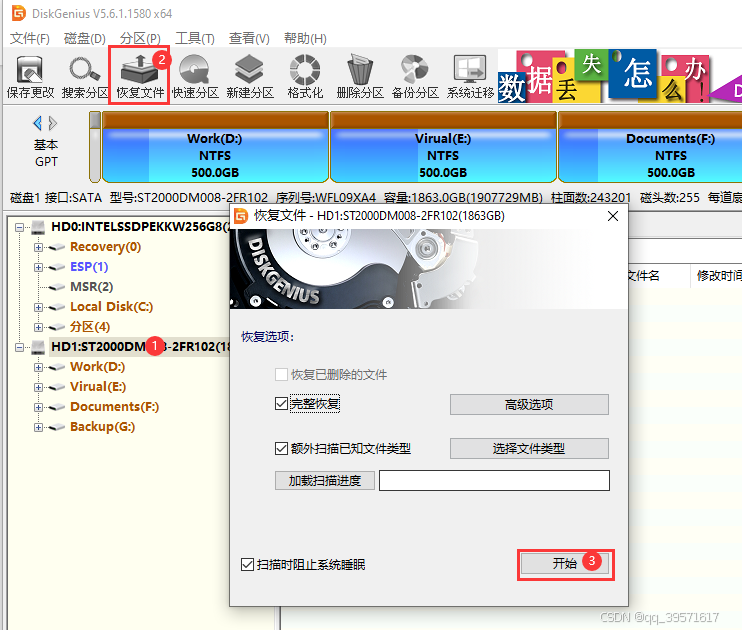Viewport: 742px width, 630px height.
Task: Expand the 分区(4) tree node
Action: 38,327
